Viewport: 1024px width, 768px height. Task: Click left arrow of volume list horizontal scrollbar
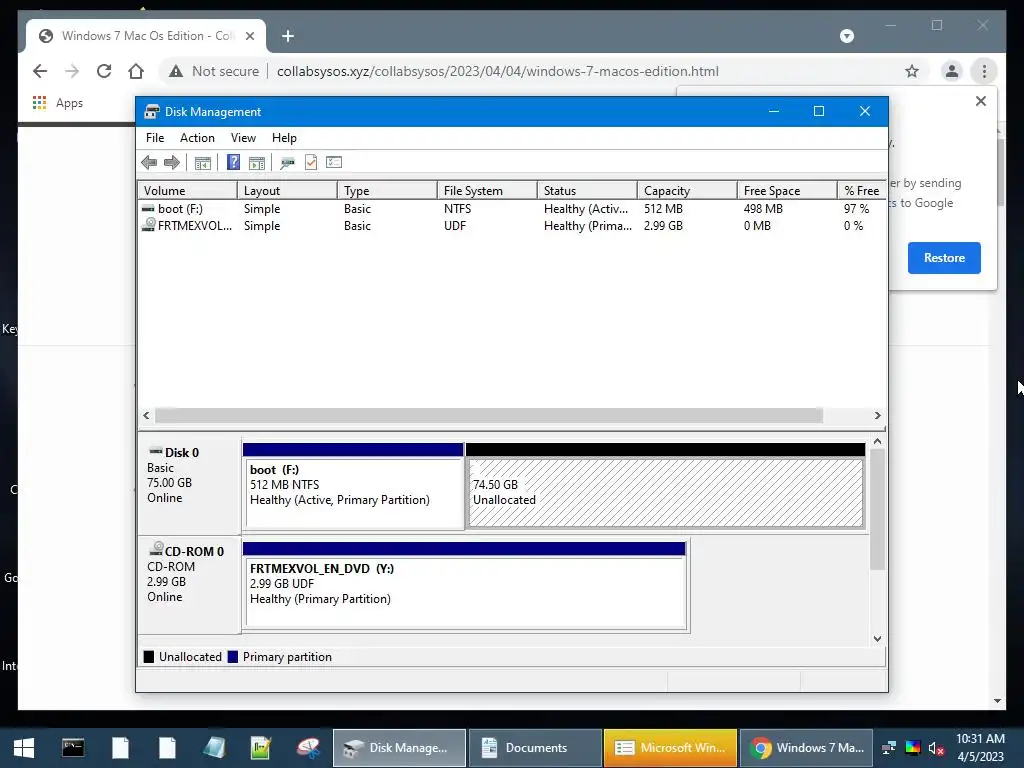point(146,415)
